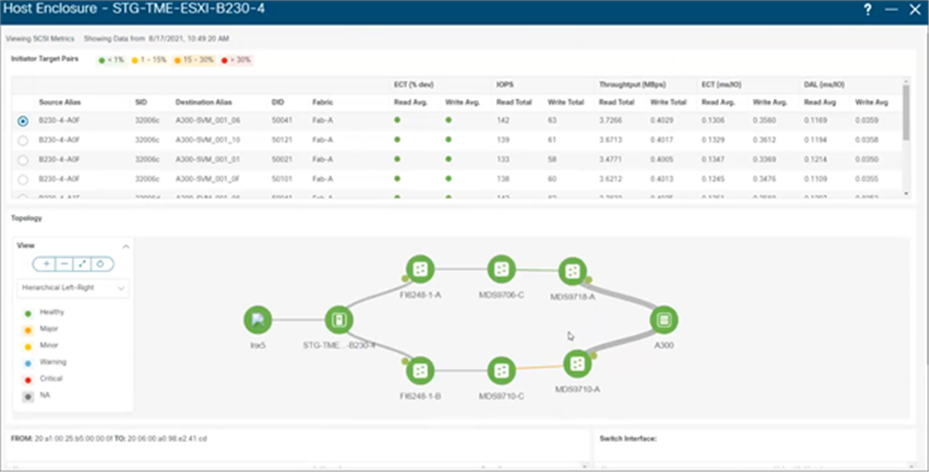The height and width of the screenshot is (472, 929).
Task: Click the FROM/TO WWN address line
Action: [x=109, y=439]
